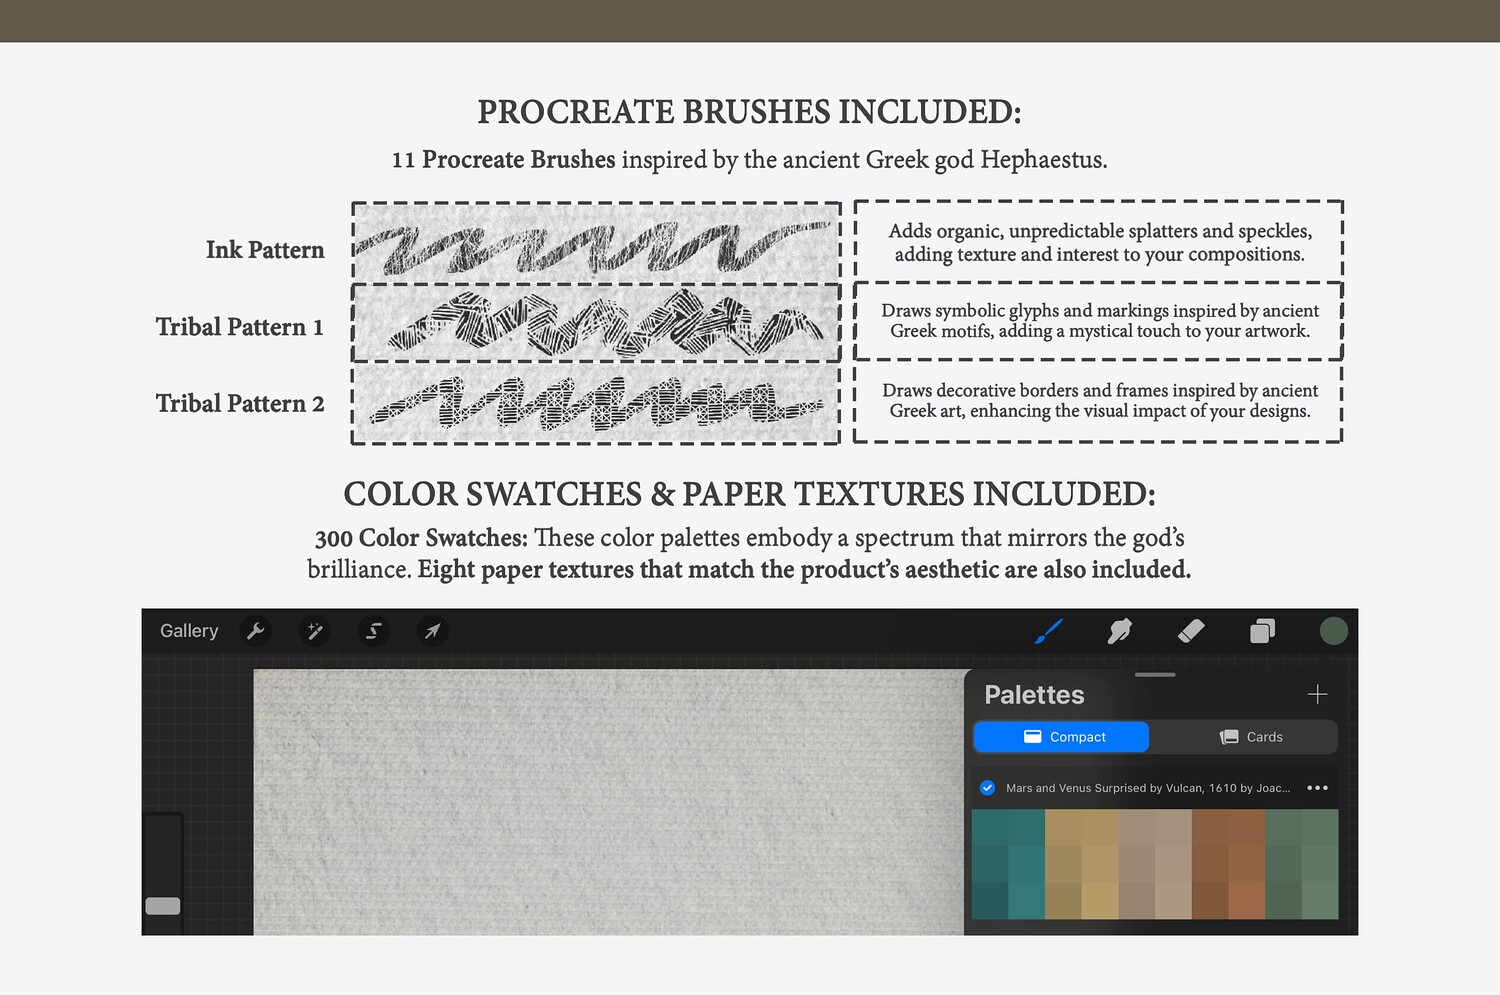Viewport: 1500px width, 995px height.
Task: Click the Tribal Pattern 1 brush stroke preview
Action: click(x=596, y=323)
